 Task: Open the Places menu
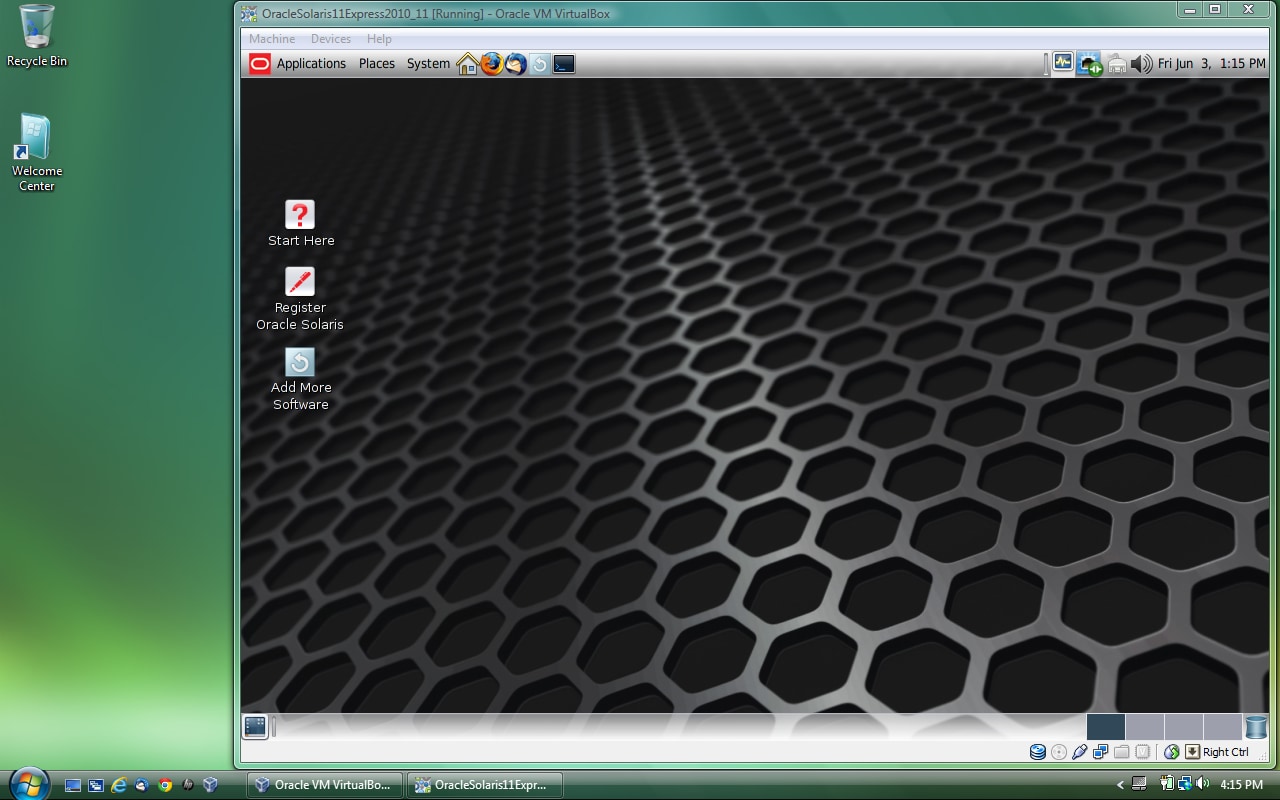click(x=377, y=63)
